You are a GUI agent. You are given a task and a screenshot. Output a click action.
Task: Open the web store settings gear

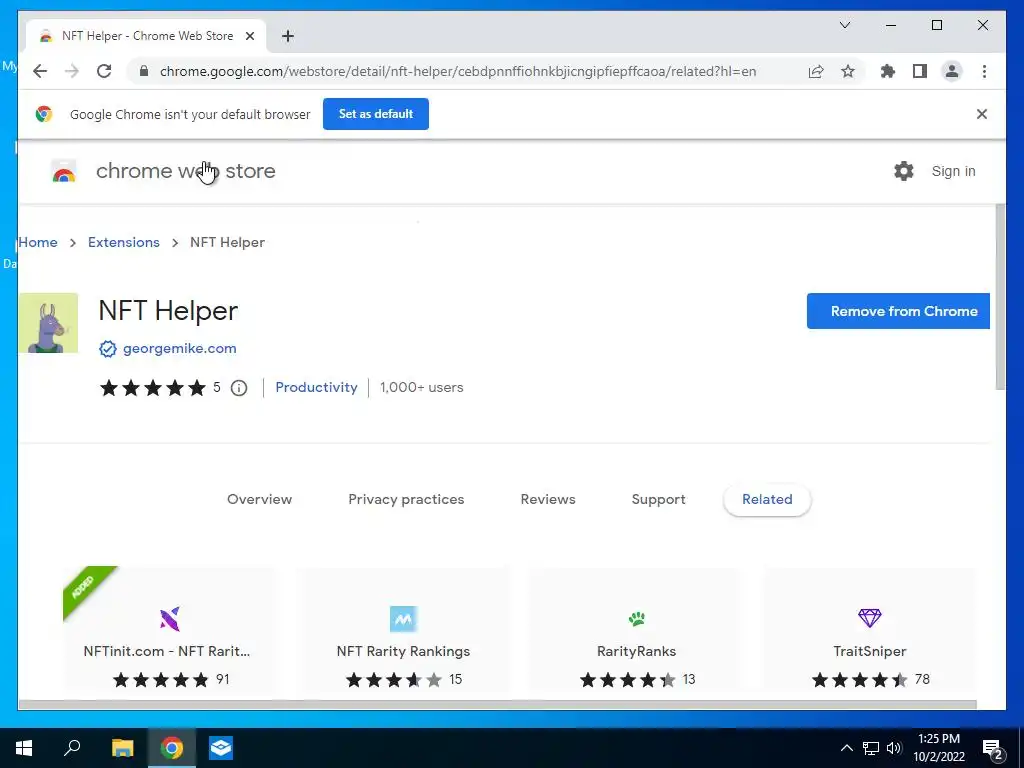[x=904, y=171]
